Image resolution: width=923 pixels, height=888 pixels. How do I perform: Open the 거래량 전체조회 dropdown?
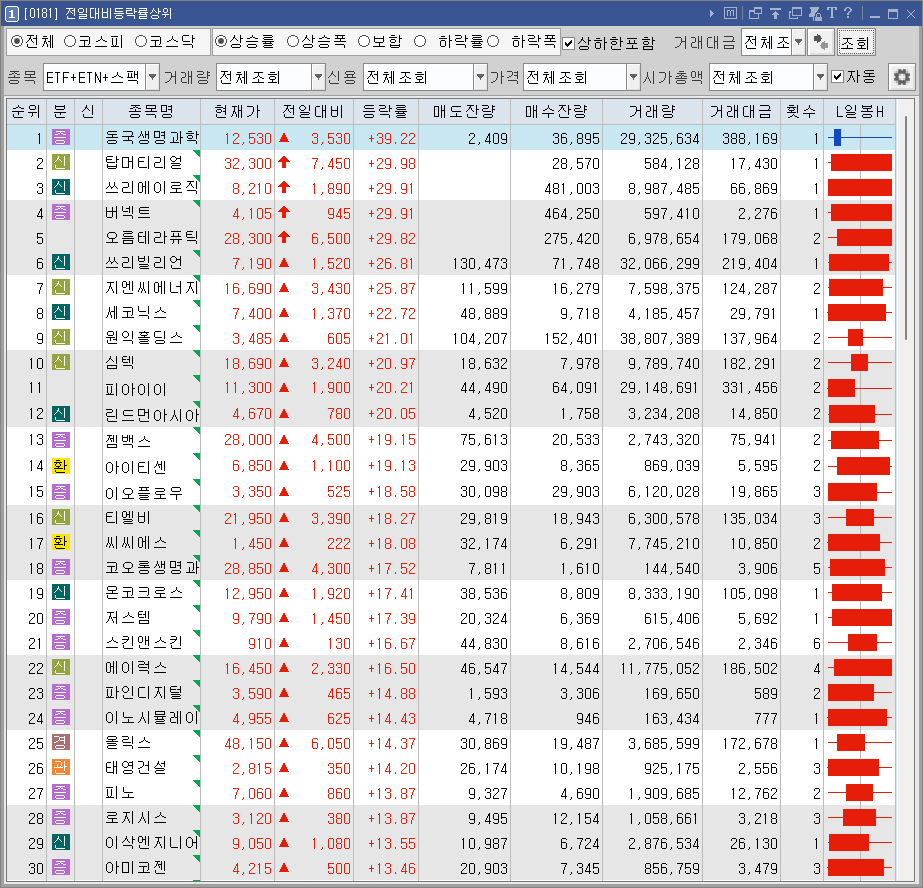(x=318, y=77)
